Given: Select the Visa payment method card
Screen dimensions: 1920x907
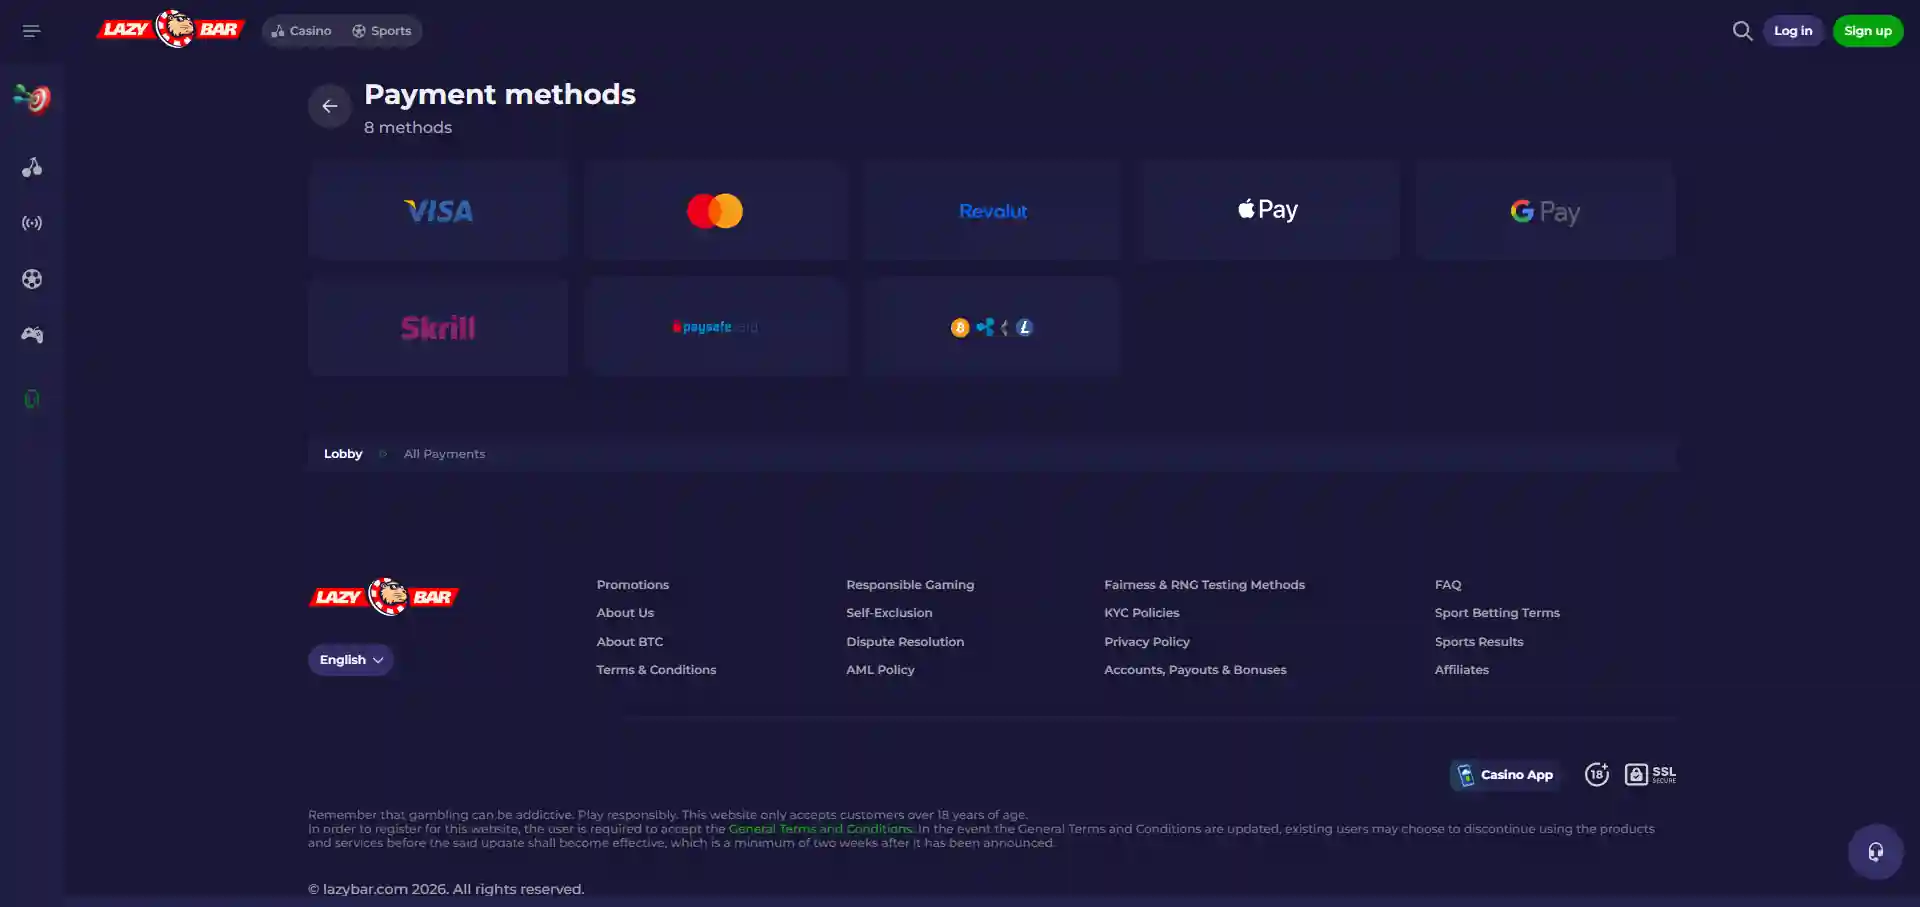Looking at the screenshot, I should click(438, 211).
